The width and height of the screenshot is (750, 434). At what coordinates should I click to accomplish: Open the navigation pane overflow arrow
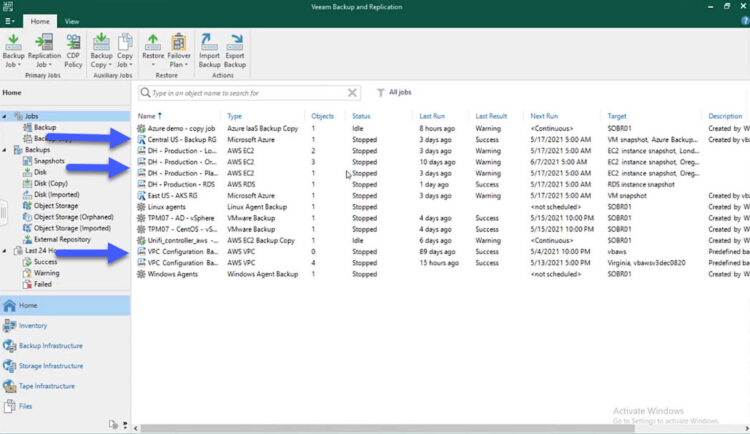pos(125,424)
